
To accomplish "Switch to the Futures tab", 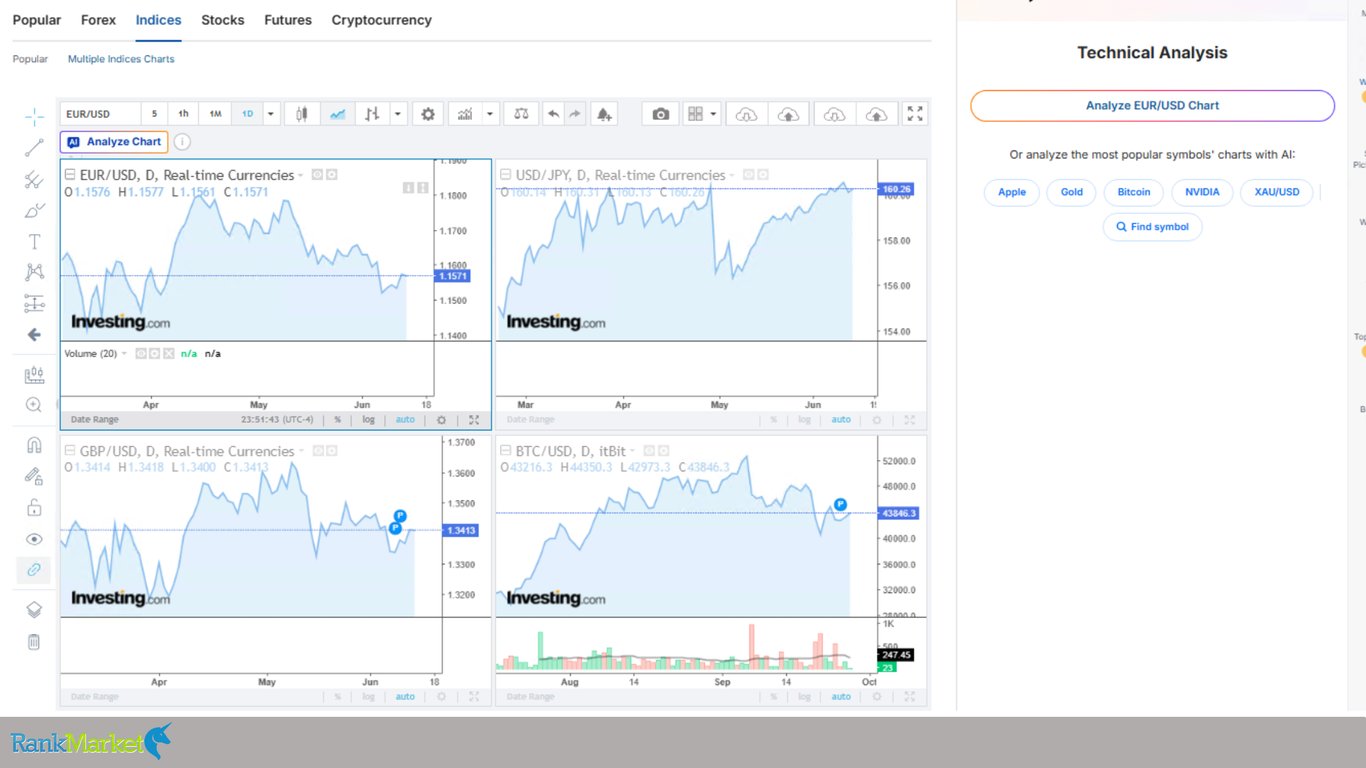I will coord(288,20).
